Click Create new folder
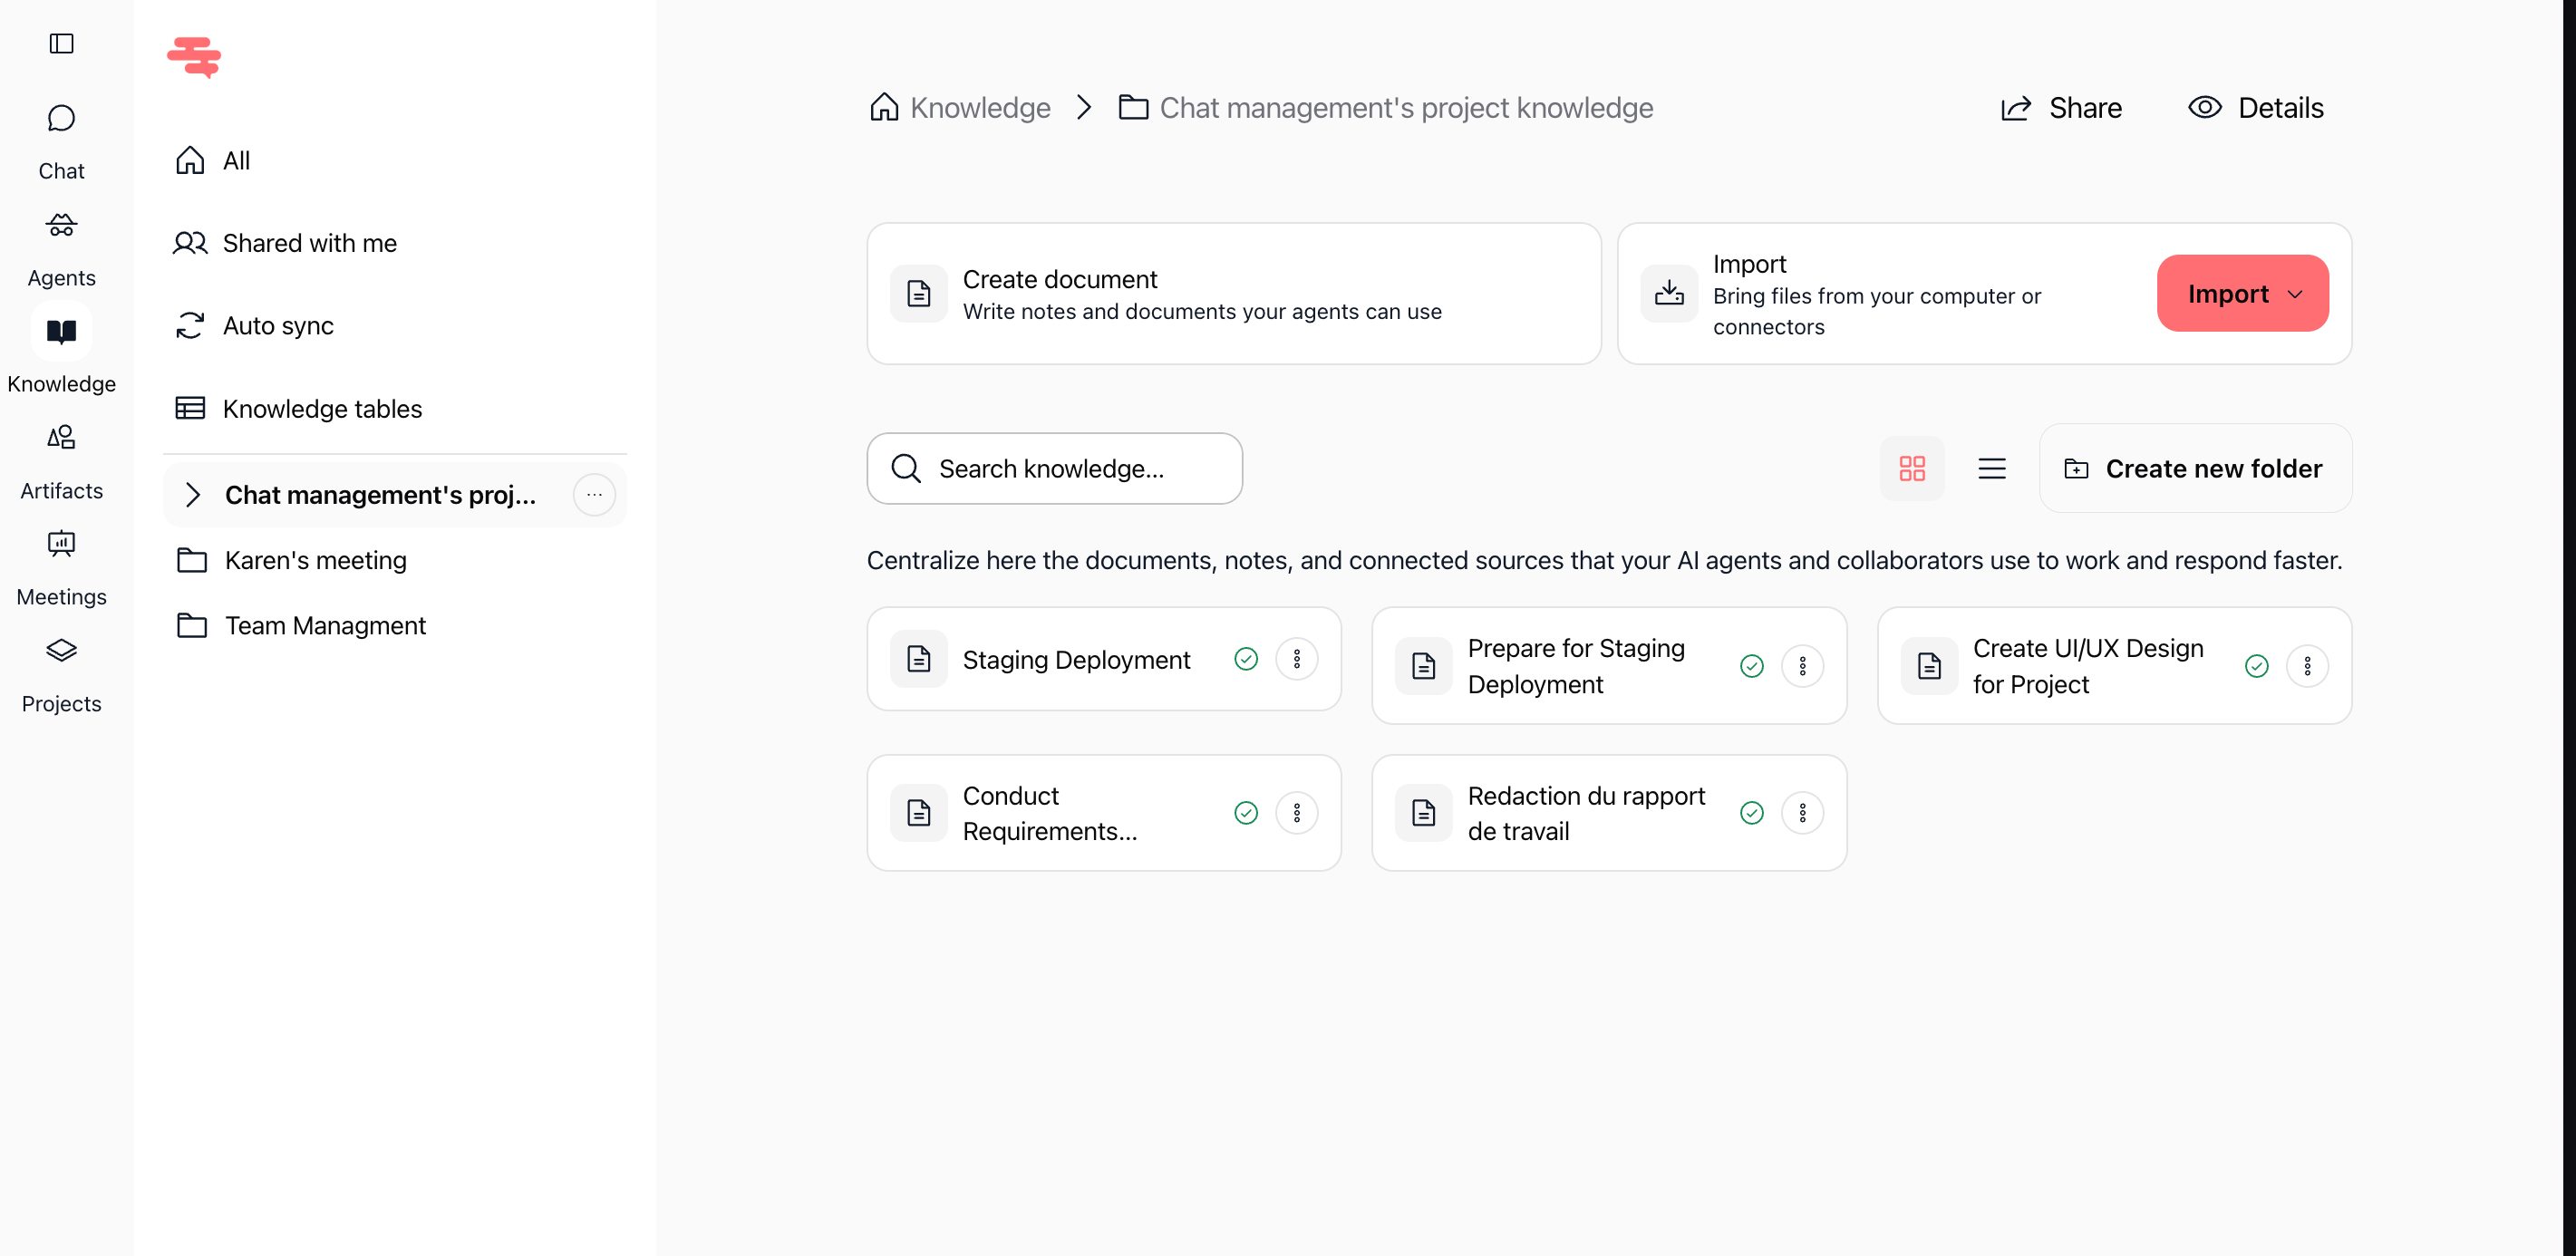Viewport: 2576px width, 1256px height. click(2195, 468)
